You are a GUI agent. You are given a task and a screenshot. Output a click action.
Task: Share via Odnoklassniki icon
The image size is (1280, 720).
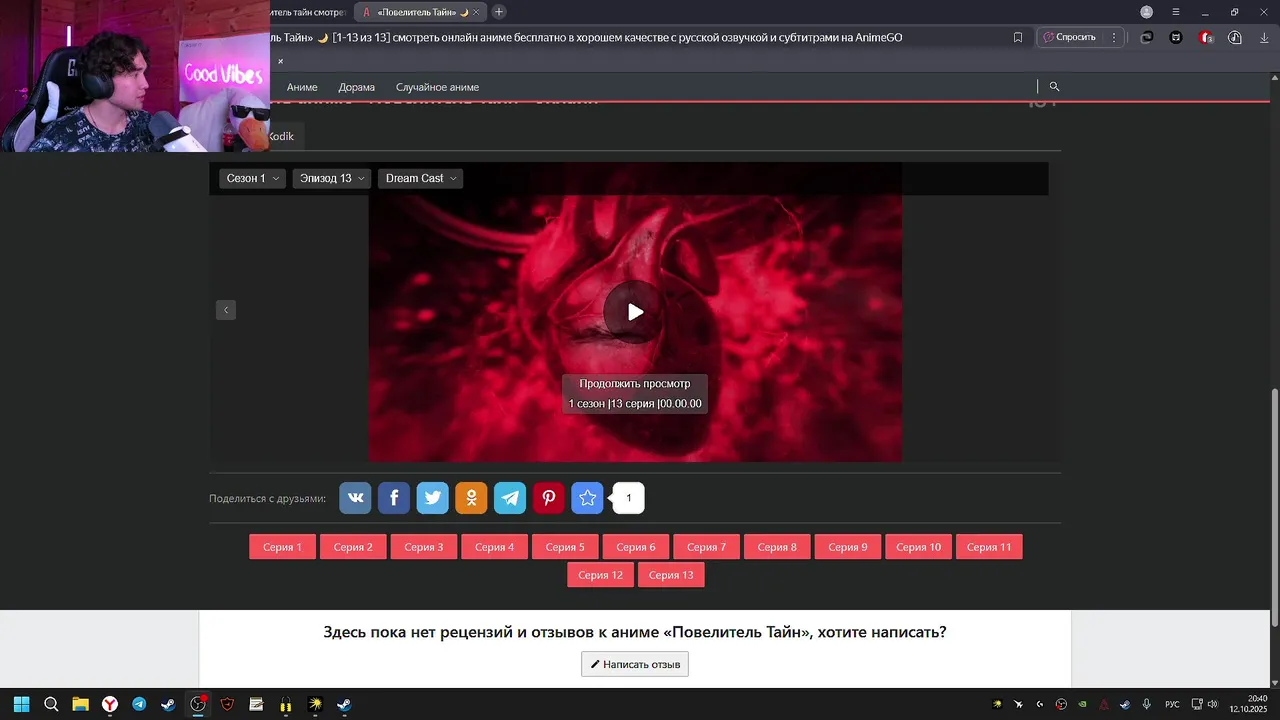point(471,498)
